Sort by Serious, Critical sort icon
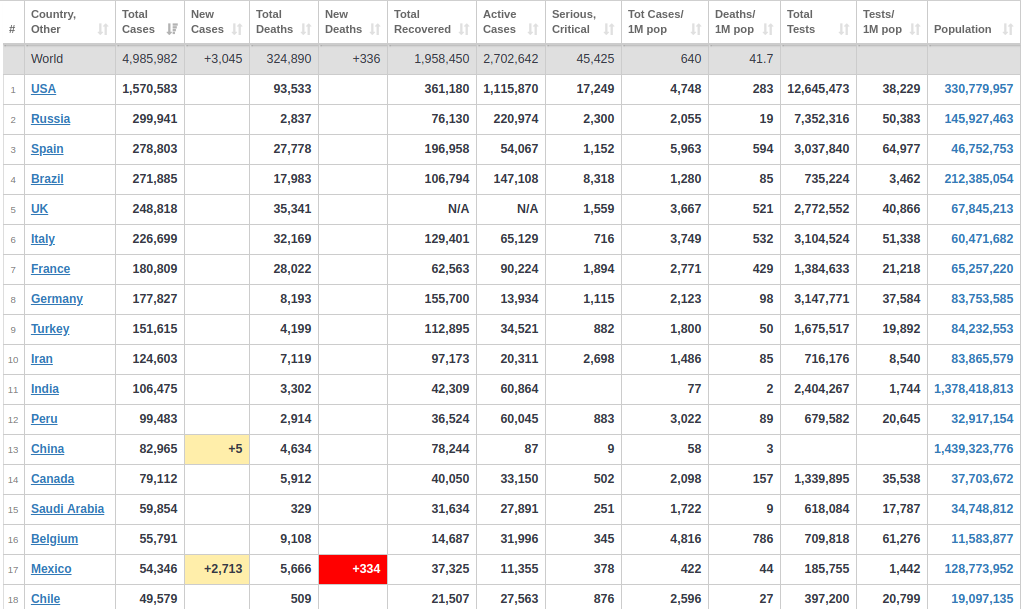Image resolution: width=1021 pixels, height=609 pixels. 609,29
